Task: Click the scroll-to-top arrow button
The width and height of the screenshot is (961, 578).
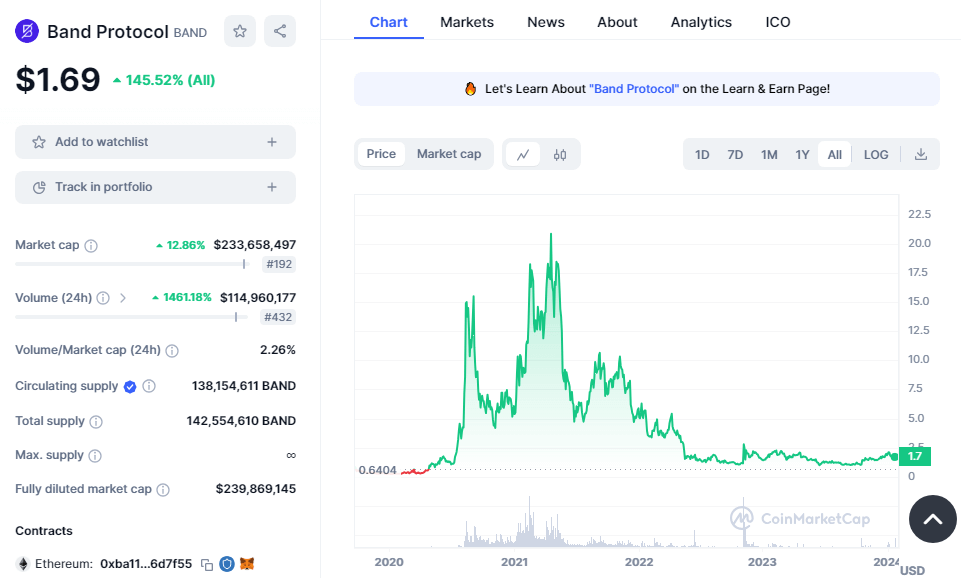Action: (x=932, y=519)
